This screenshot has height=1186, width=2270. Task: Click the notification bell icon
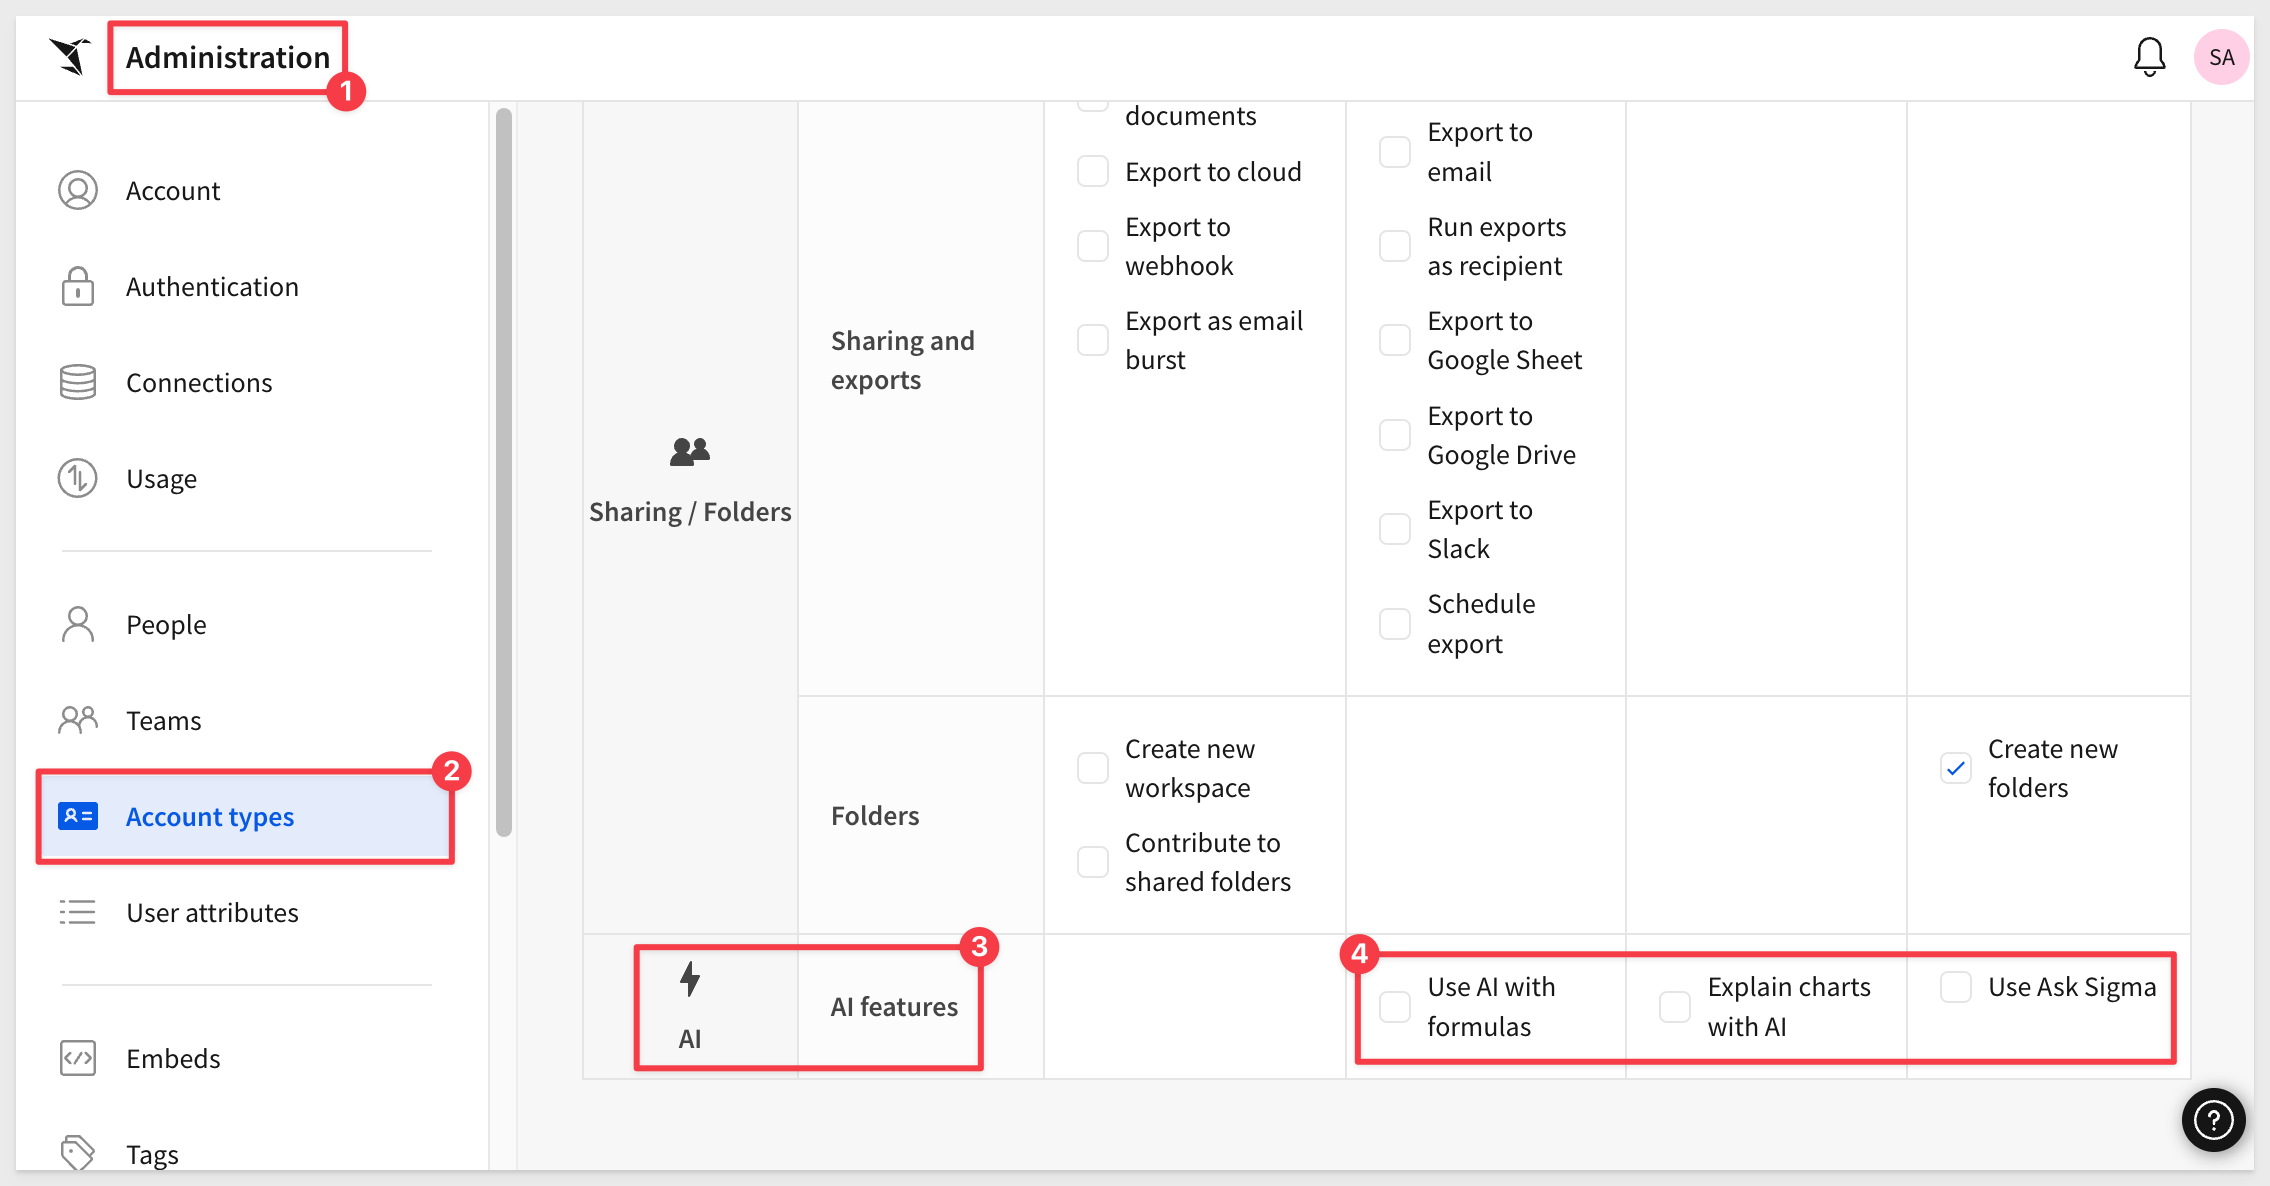[2149, 57]
